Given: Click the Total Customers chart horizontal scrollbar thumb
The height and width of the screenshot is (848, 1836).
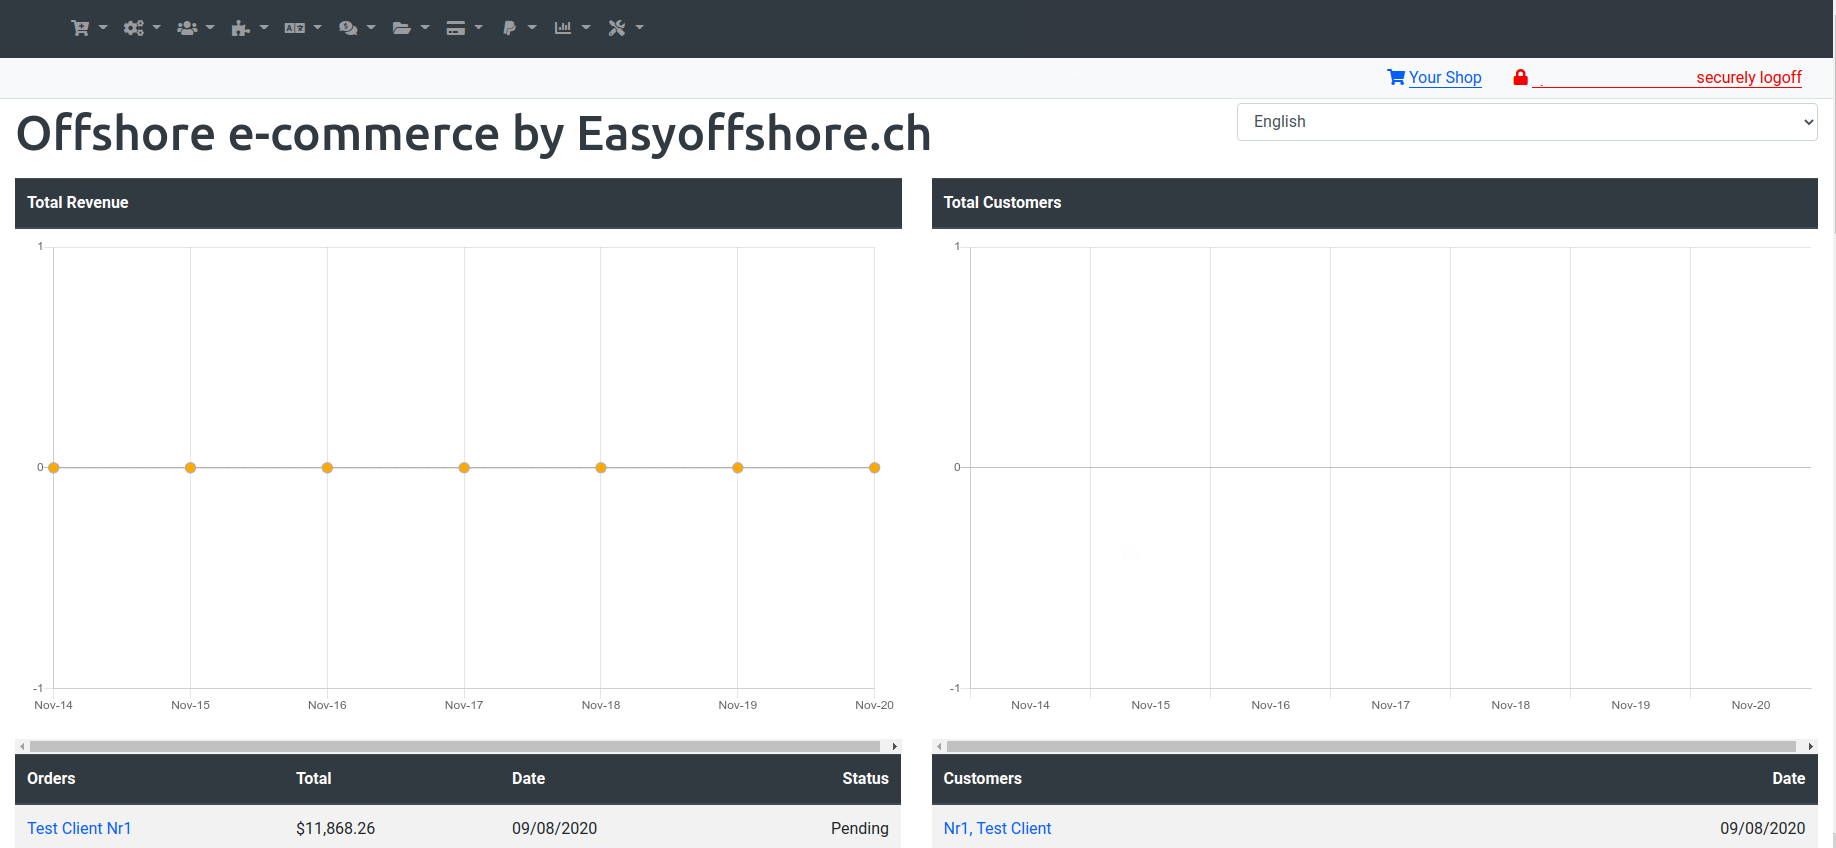Looking at the screenshot, I should (x=1371, y=746).
